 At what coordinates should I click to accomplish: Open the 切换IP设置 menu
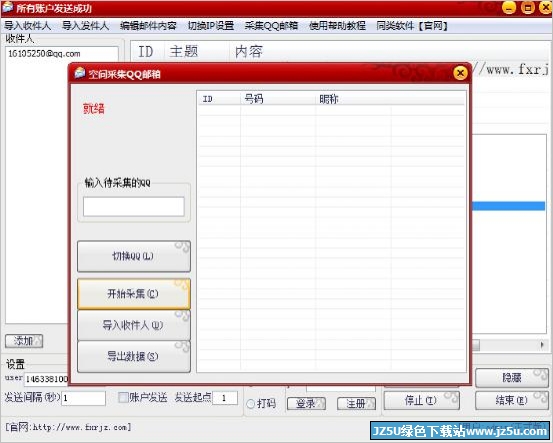tap(211, 26)
